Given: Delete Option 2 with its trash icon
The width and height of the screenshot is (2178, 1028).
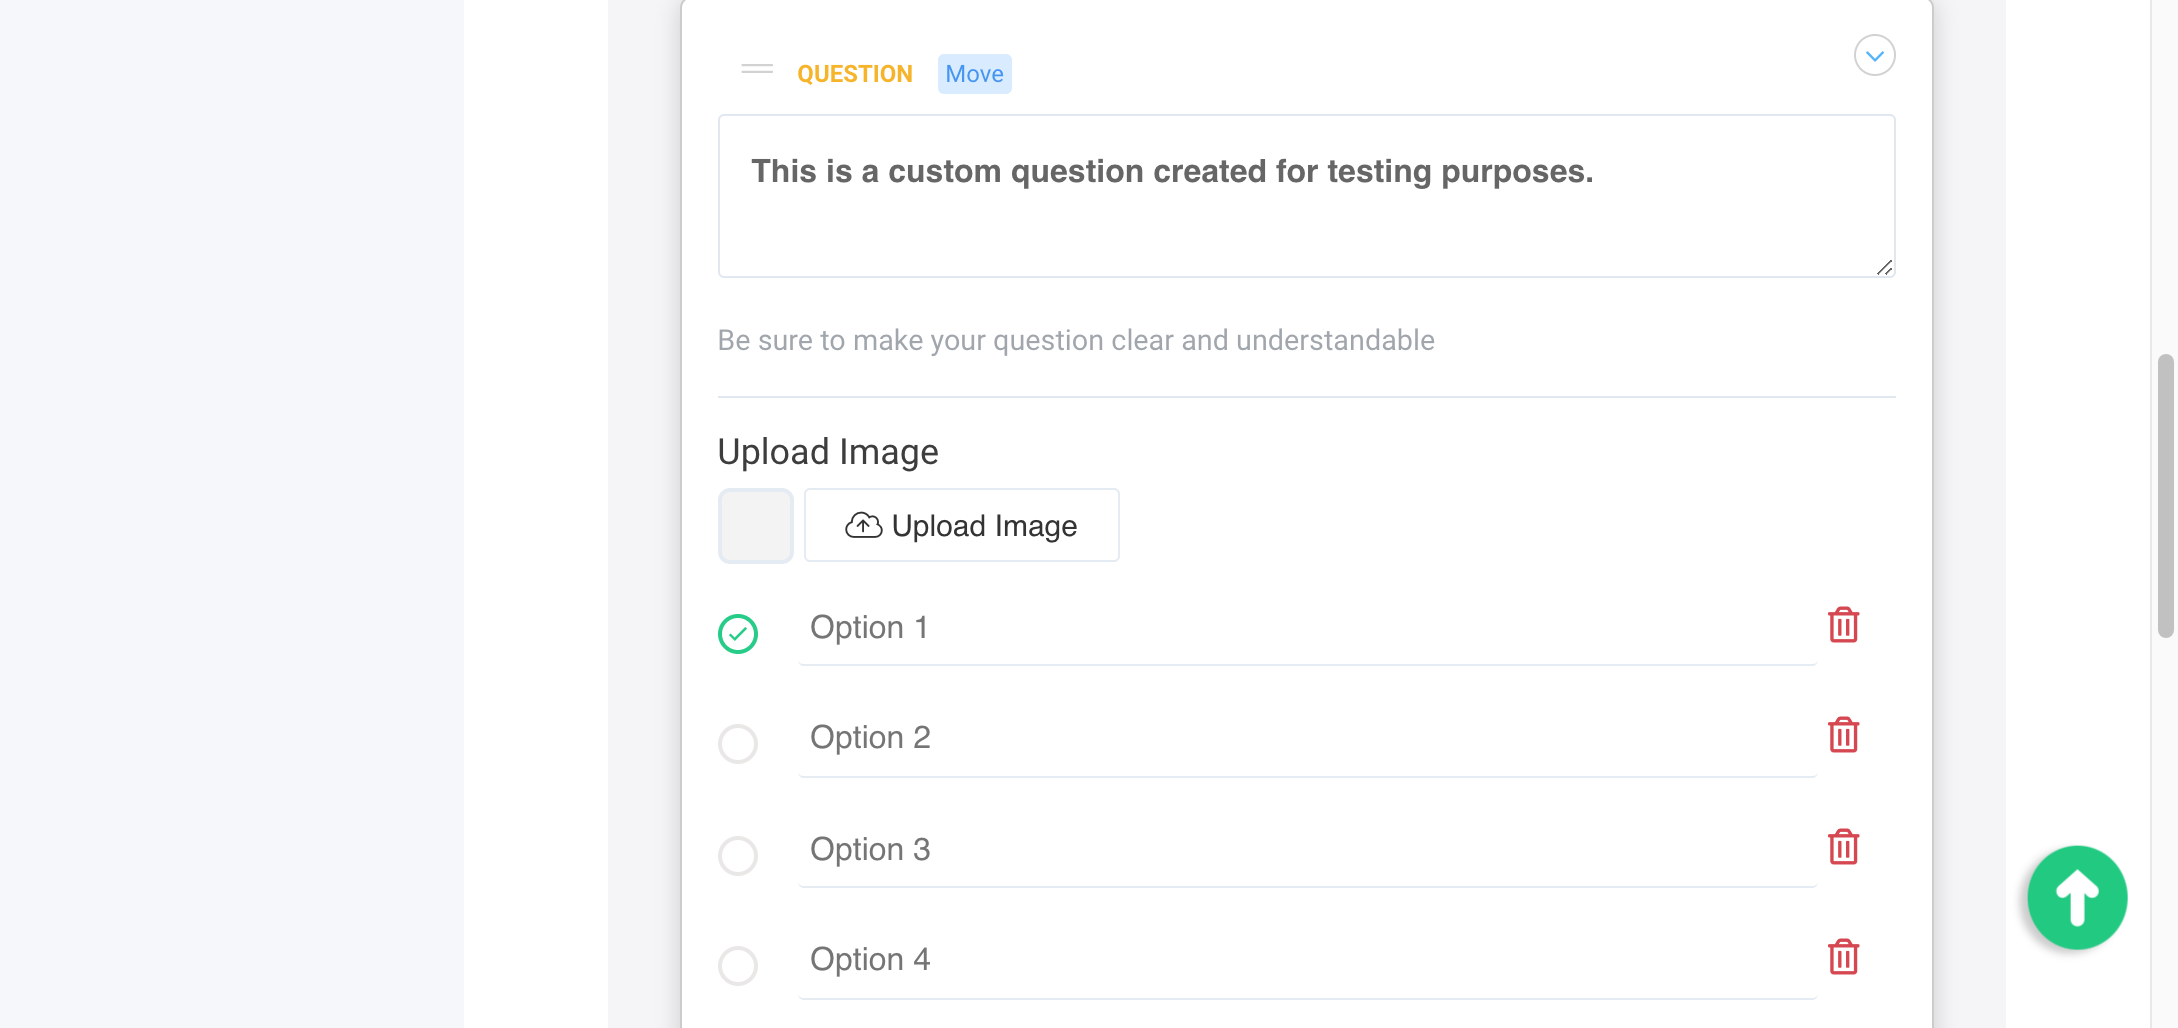Looking at the screenshot, I should coord(1843,736).
